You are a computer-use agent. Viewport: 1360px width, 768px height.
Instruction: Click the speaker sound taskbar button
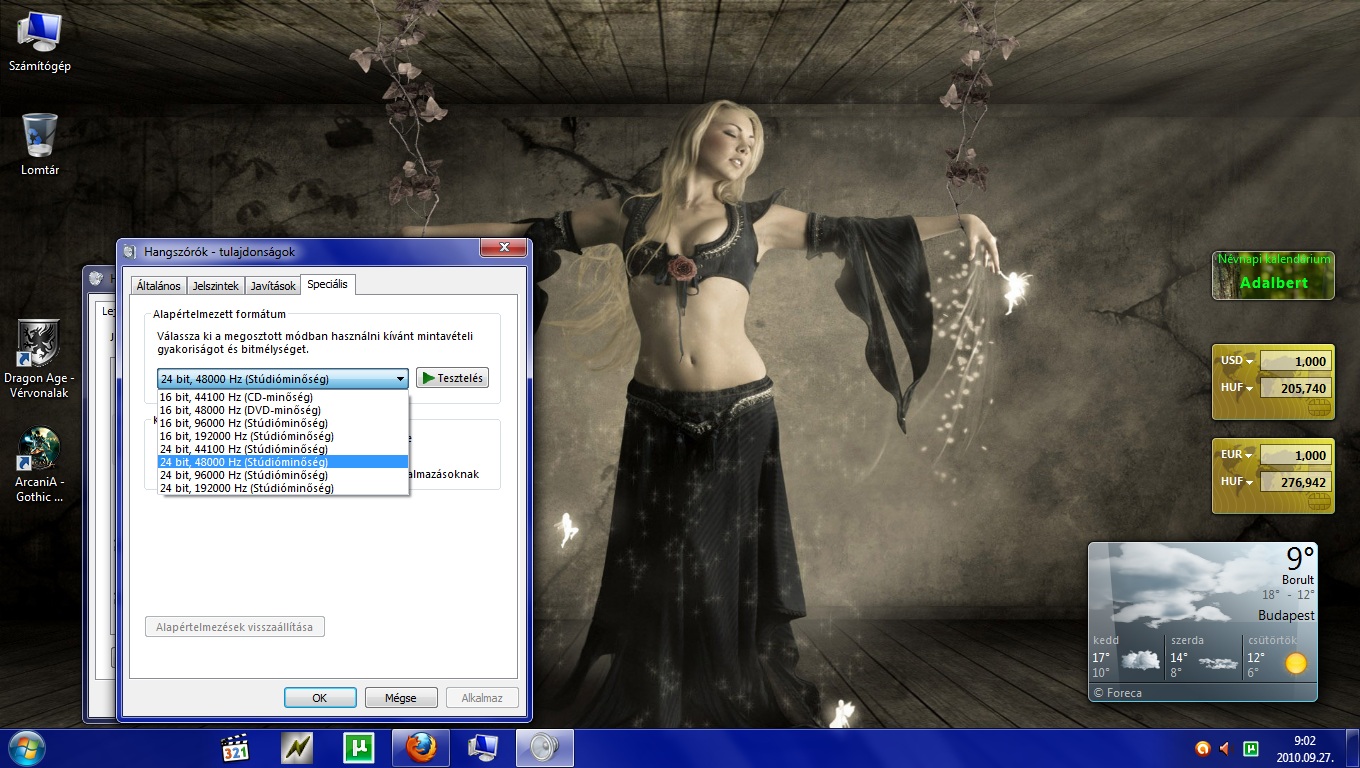[x=545, y=748]
